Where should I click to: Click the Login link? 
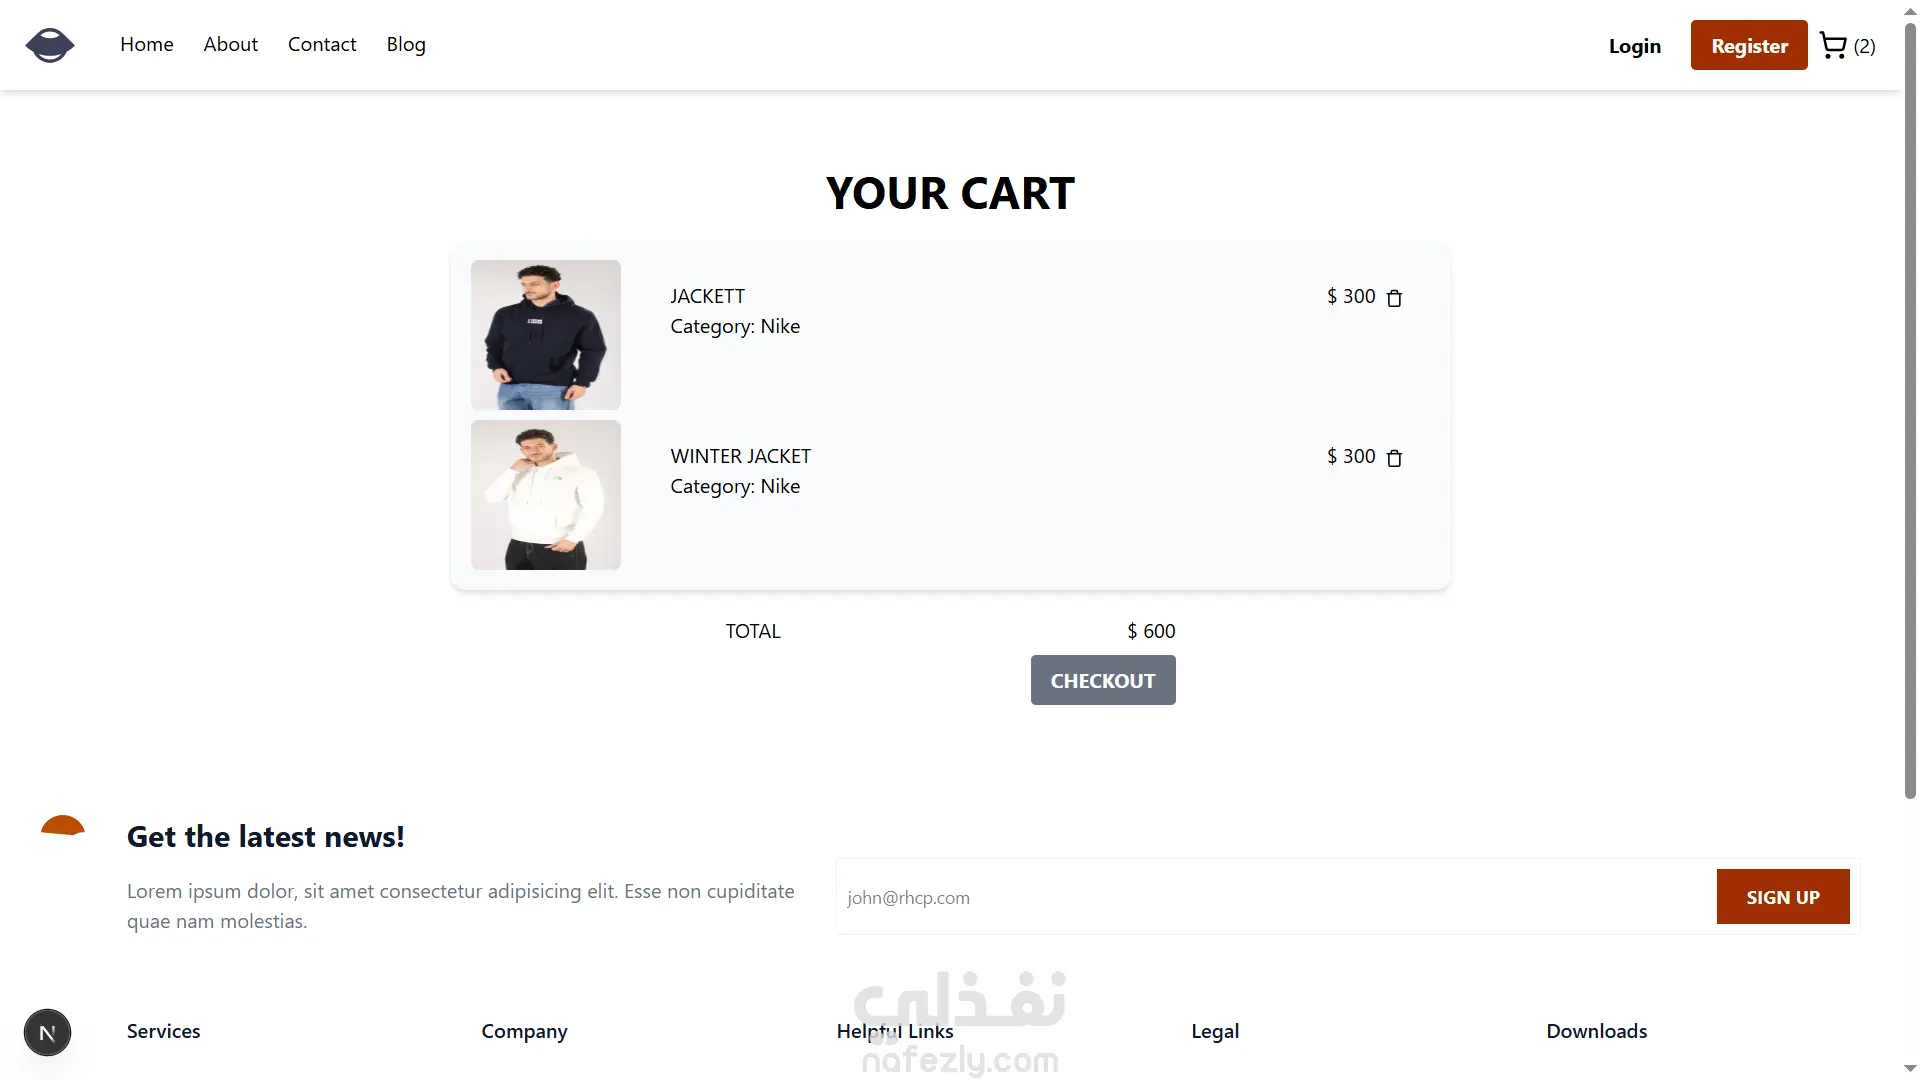tap(1634, 46)
